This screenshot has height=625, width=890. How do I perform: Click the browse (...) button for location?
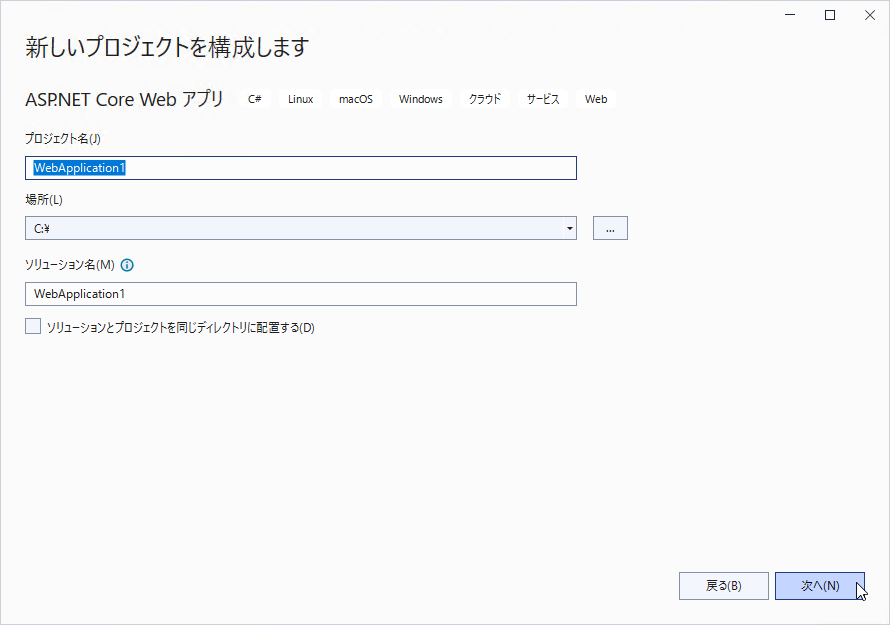610,228
